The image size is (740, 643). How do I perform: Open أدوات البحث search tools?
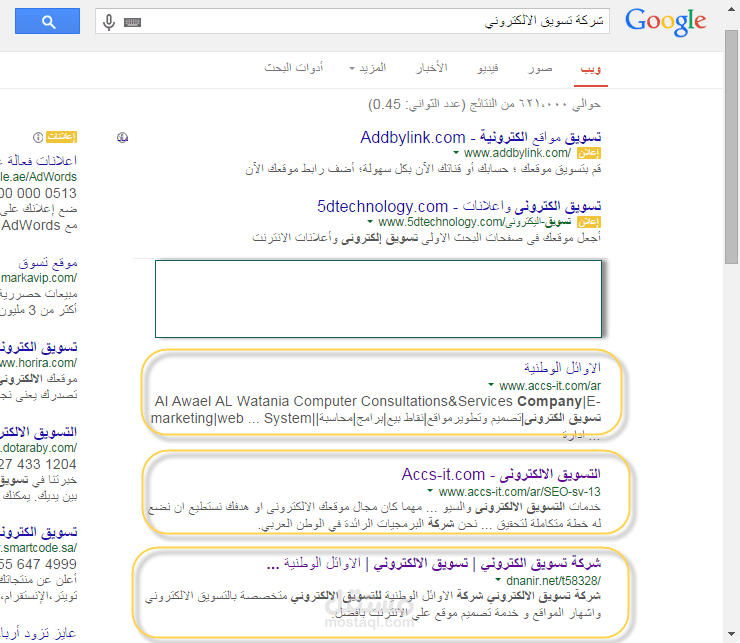tap(294, 68)
